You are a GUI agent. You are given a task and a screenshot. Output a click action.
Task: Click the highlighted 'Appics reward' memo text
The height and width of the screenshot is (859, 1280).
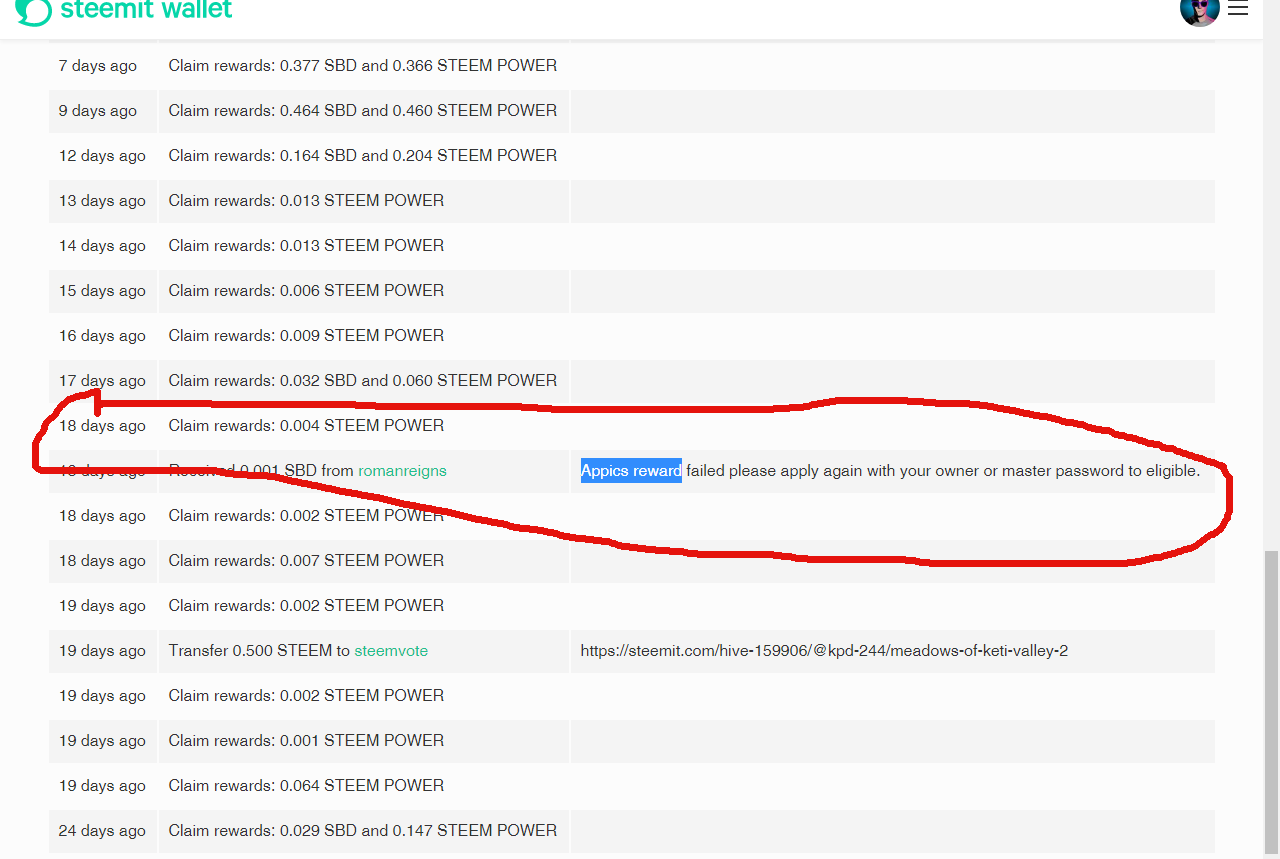[x=631, y=470]
